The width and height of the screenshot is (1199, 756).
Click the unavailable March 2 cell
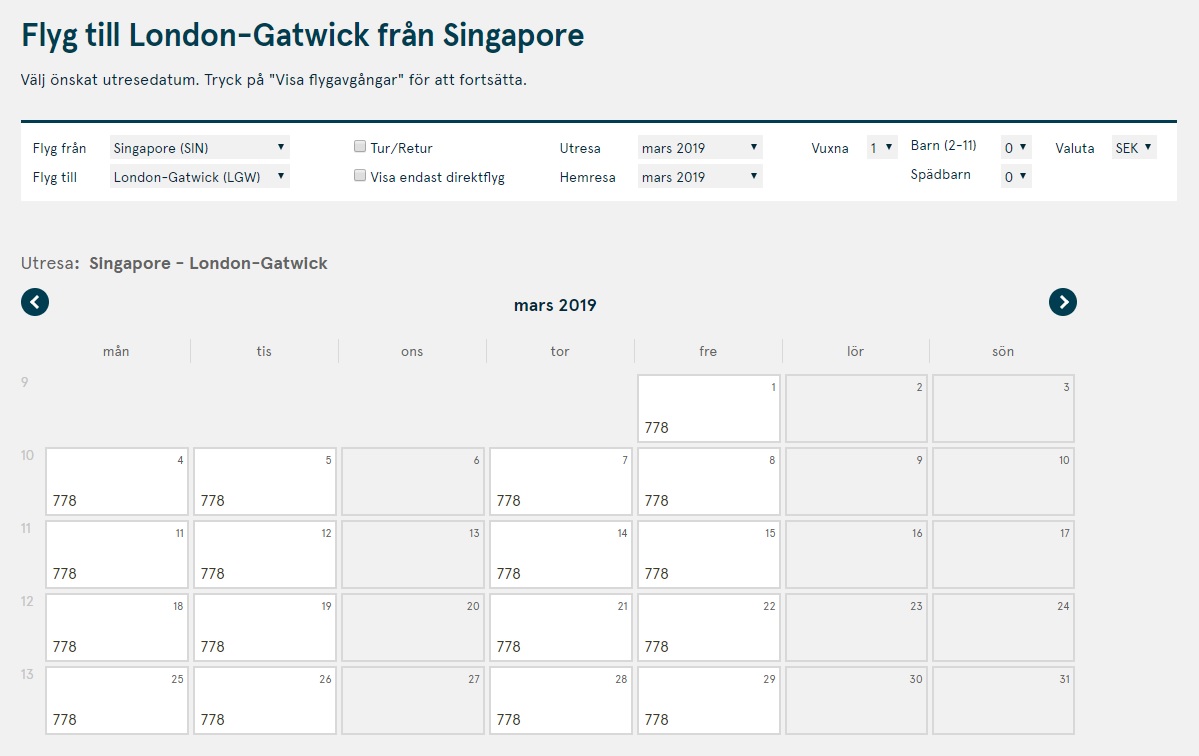coord(856,408)
